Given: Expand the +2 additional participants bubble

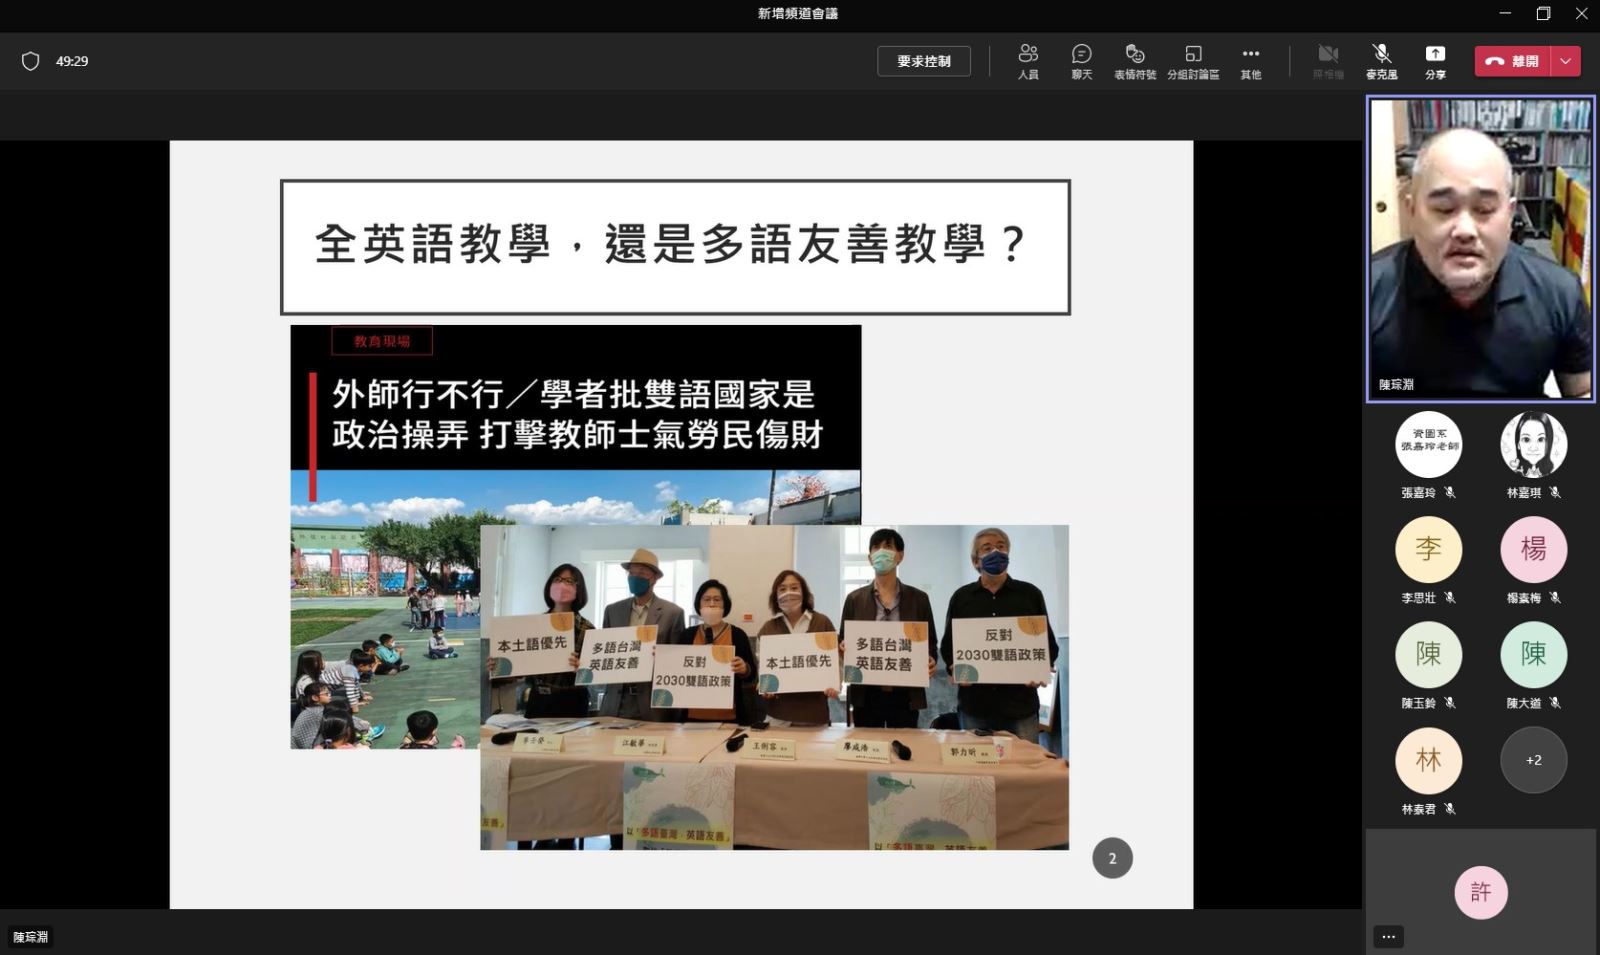Looking at the screenshot, I should (x=1533, y=760).
